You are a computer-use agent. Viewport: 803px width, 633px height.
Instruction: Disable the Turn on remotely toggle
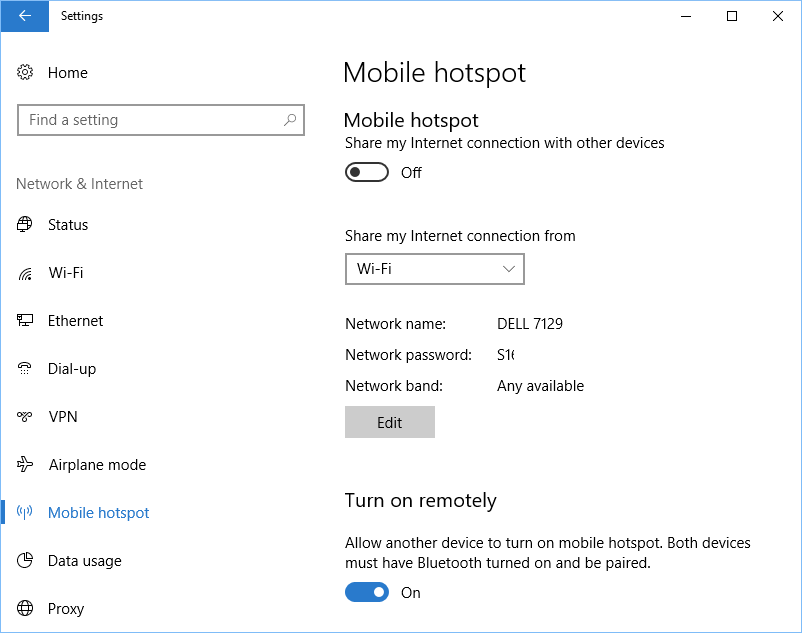click(x=367, y=593)
